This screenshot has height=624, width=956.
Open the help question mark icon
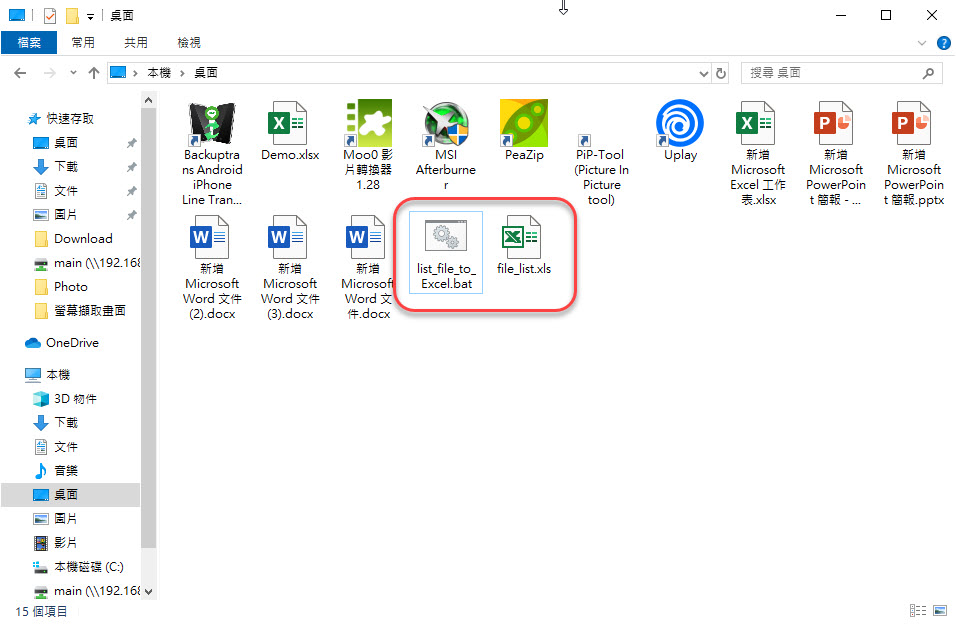point(943,43)
